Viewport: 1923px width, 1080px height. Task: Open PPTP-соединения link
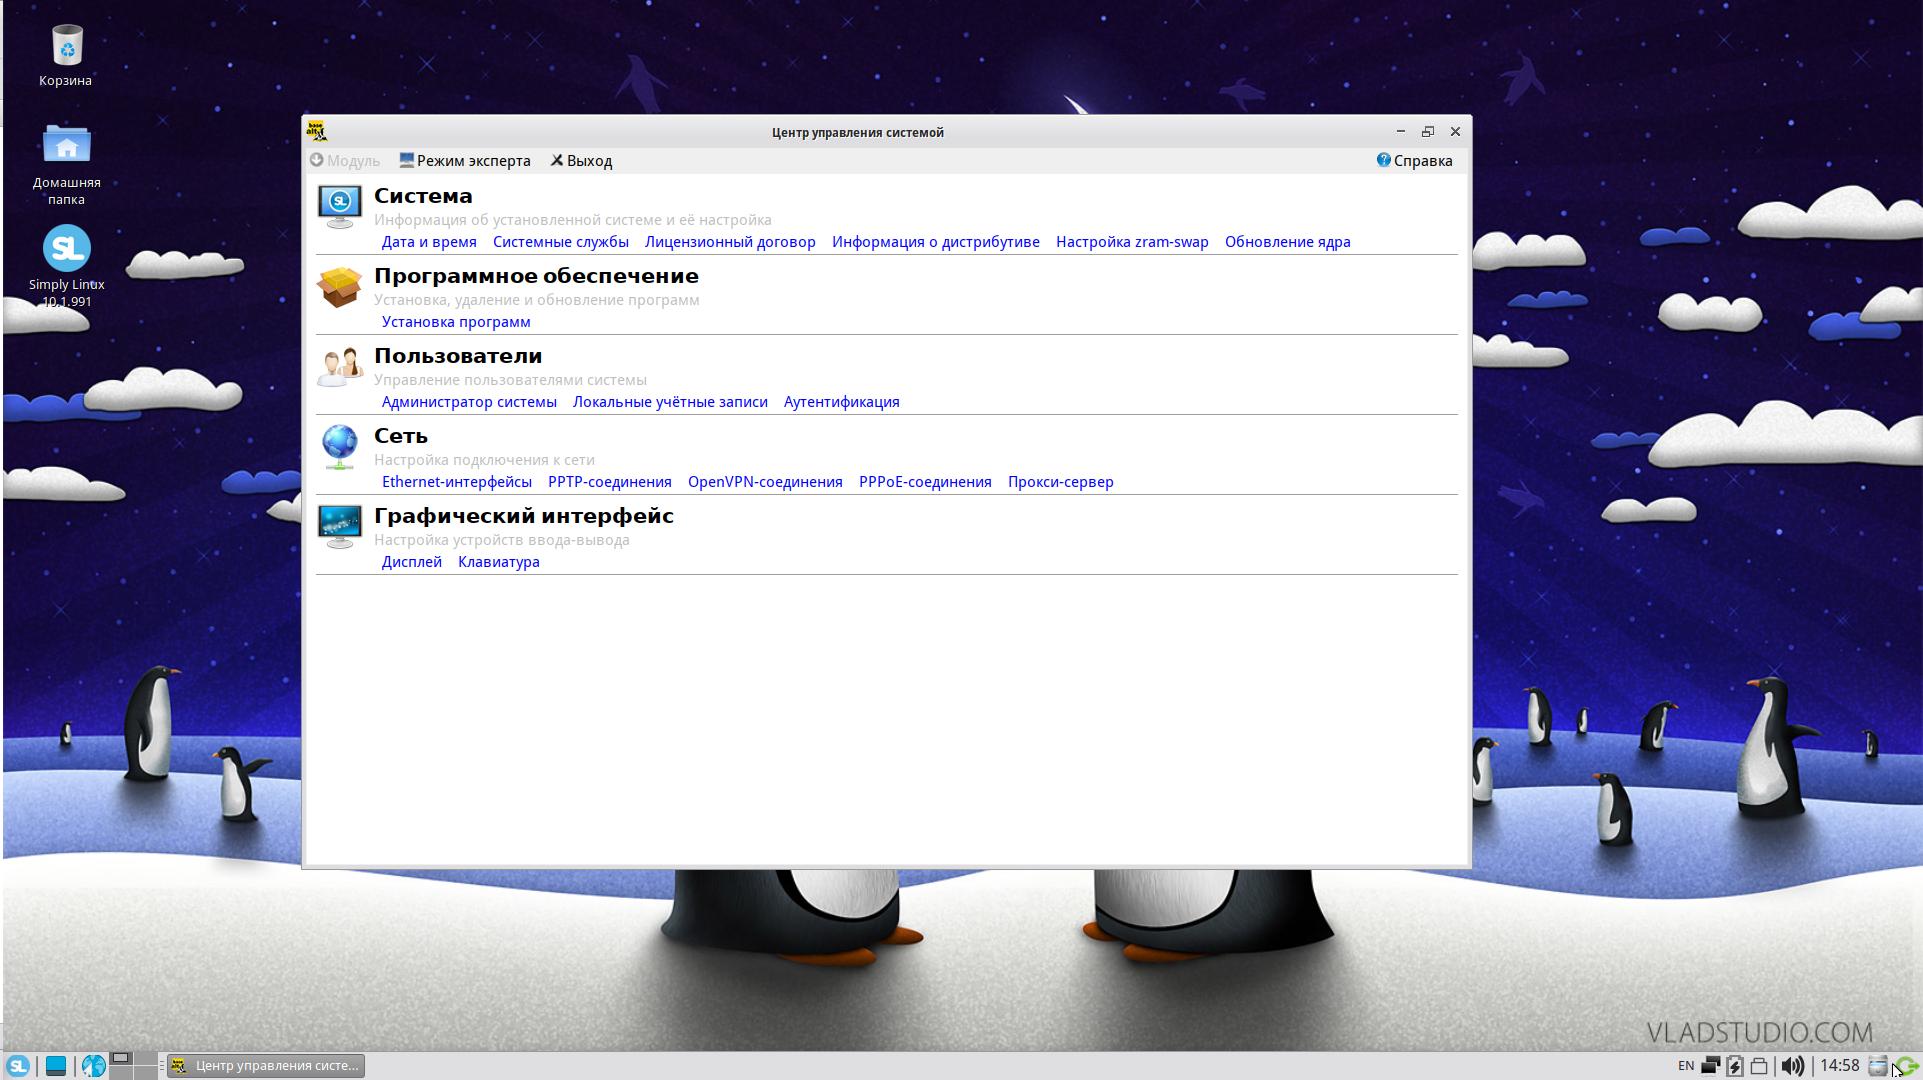point(610,482)
